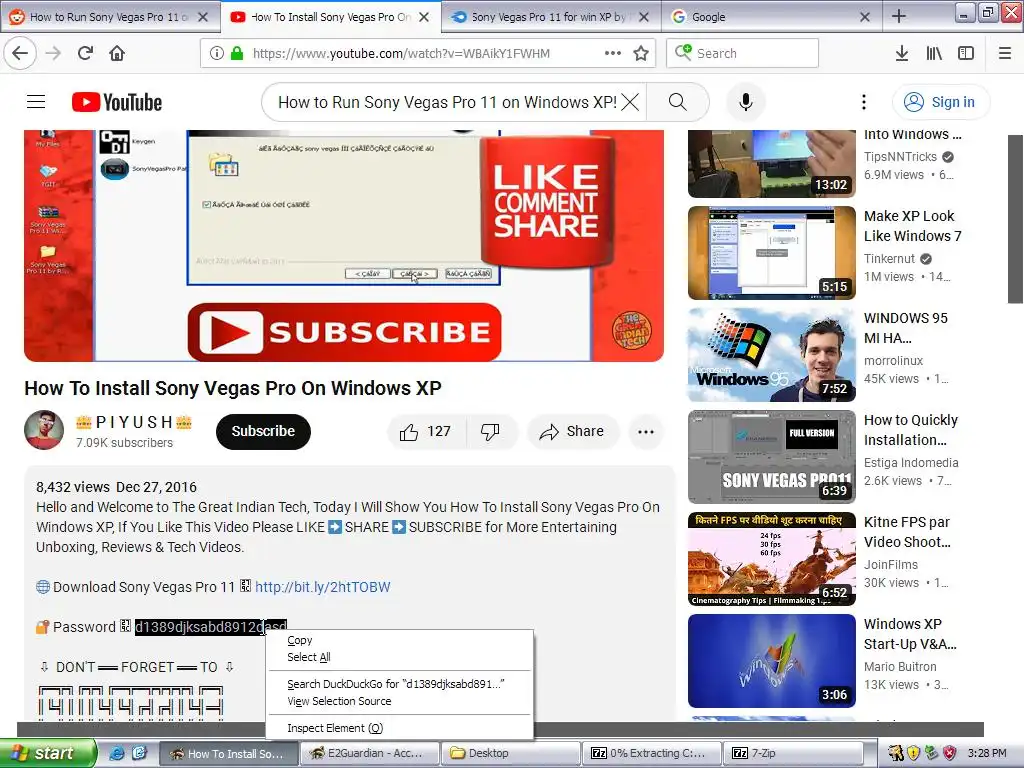Choose View Selection Source
This screenshot has height=768, width=1024.
tap(339, 701)
